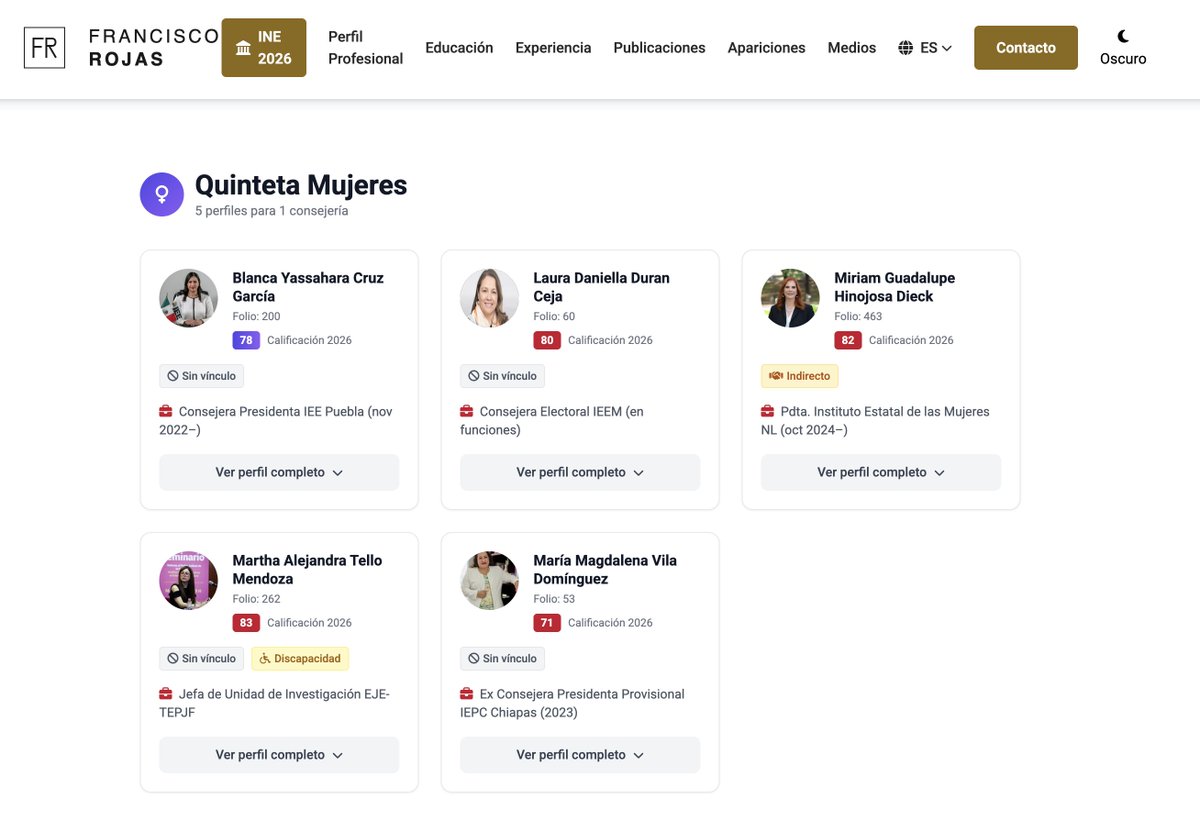Image resolution: width=1200 pixels, height=821 pixels.
Task: Click the Contacto button
Action: coord(1025,47)
